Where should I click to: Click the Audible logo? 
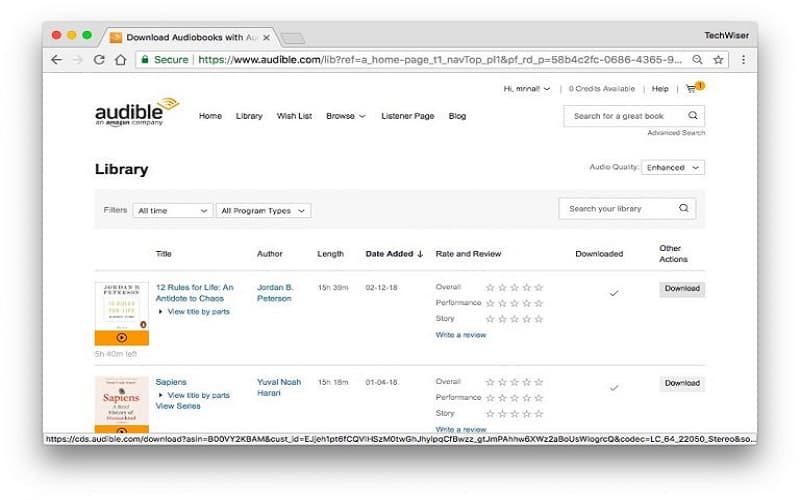tap(136, 112)
